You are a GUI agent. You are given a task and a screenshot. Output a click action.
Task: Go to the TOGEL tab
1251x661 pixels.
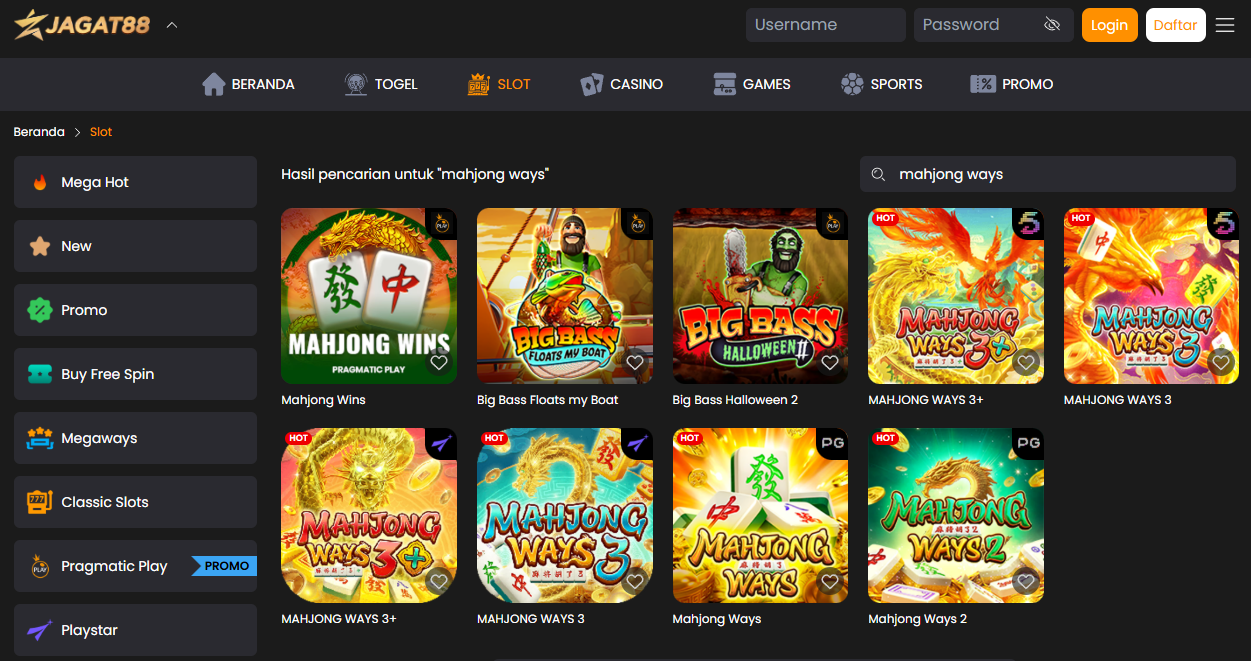(x=380, y=85)
